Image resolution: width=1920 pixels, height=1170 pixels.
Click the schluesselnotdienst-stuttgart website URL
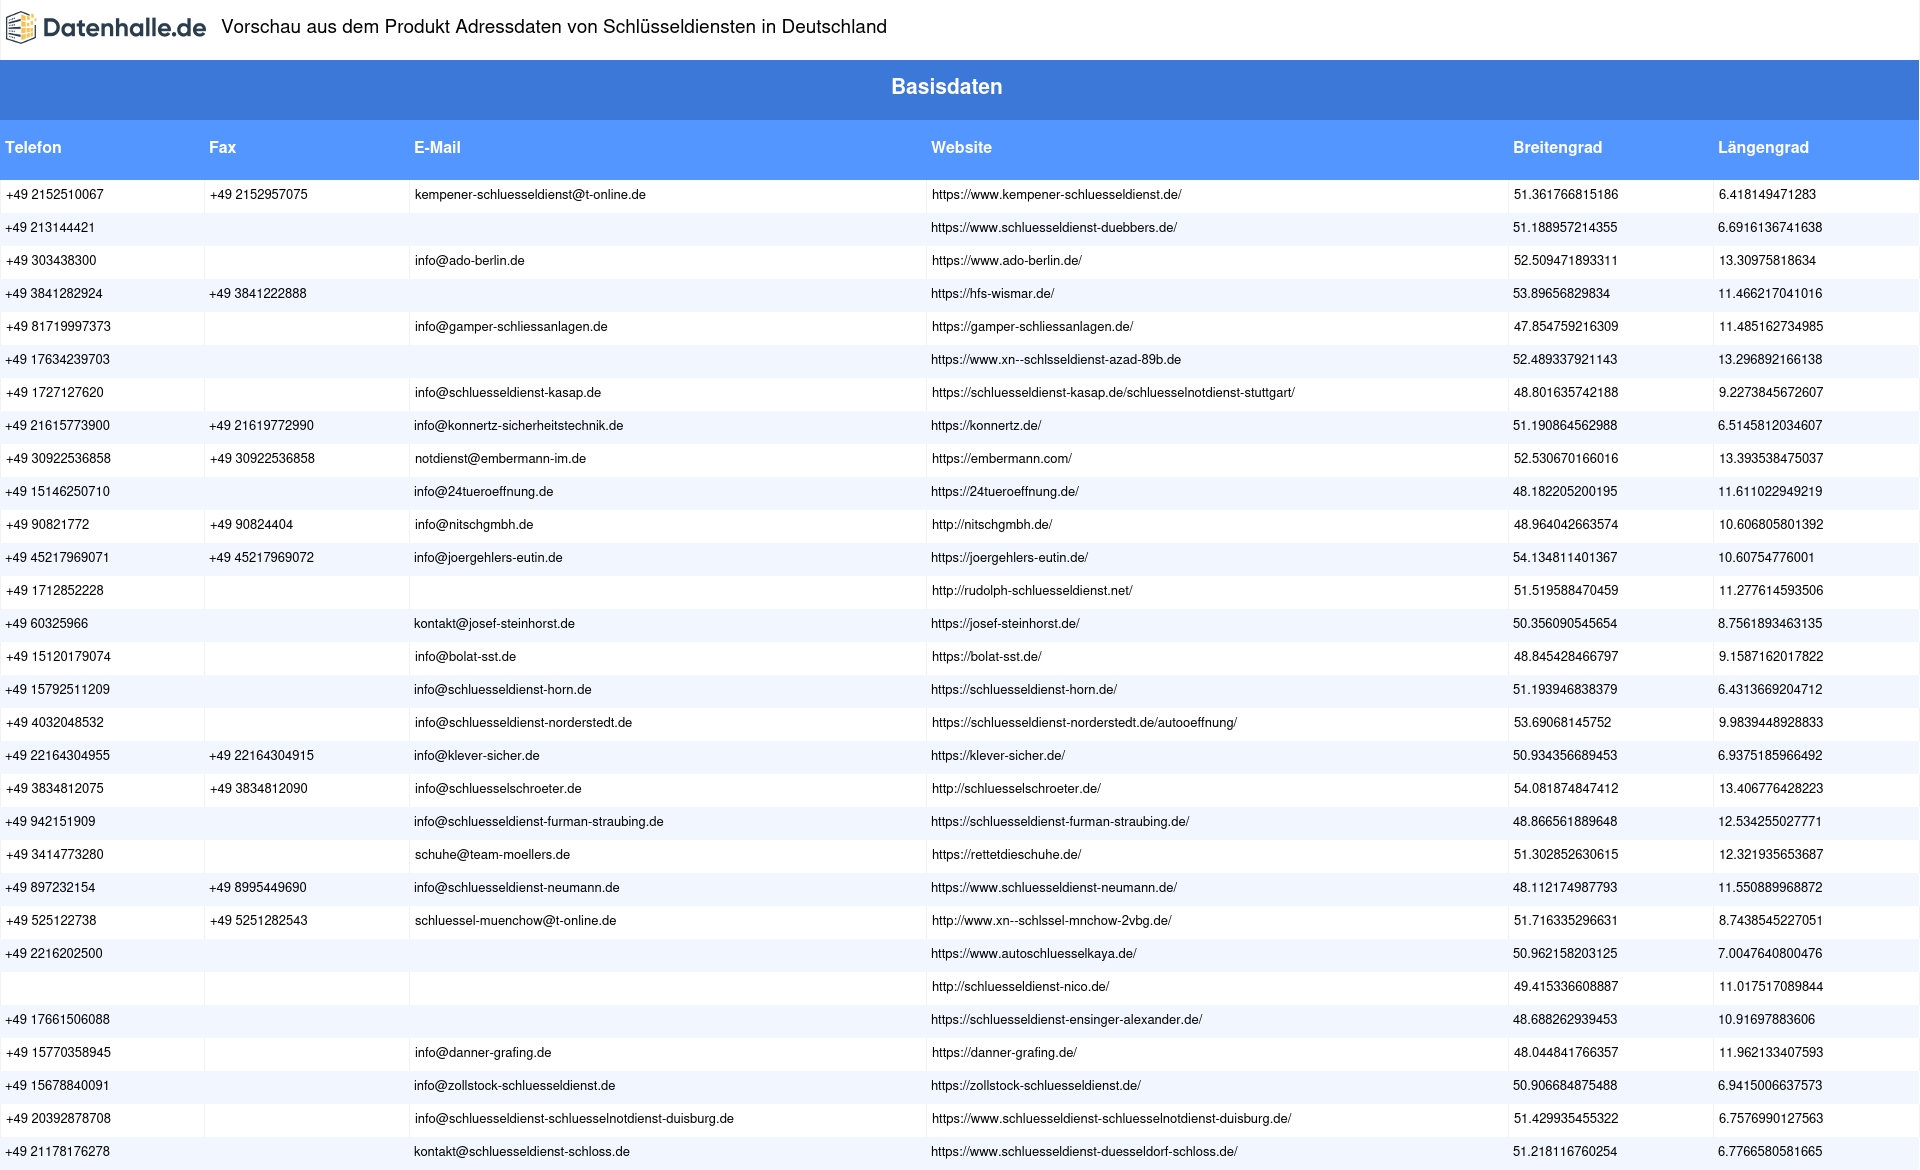click(1113, 393)
